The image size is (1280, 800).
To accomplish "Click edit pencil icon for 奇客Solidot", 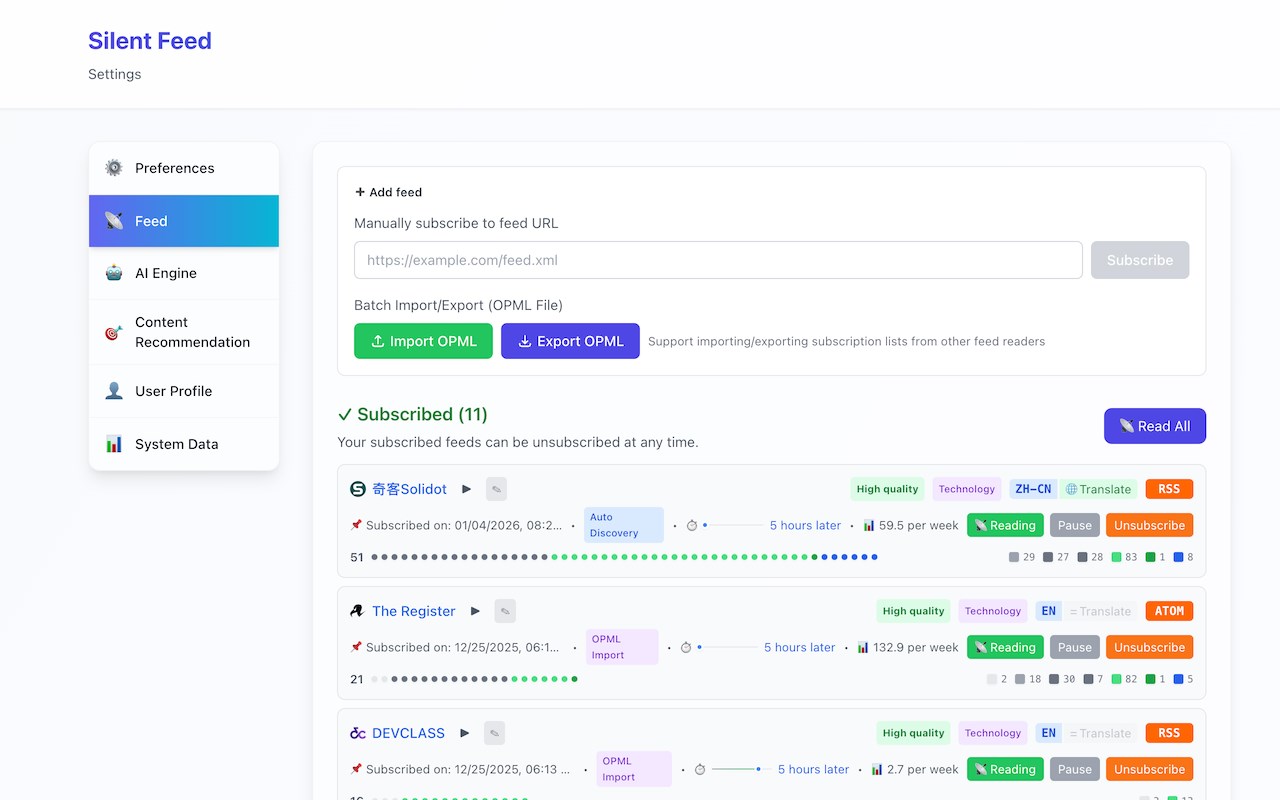I will (x=496, y=489).
